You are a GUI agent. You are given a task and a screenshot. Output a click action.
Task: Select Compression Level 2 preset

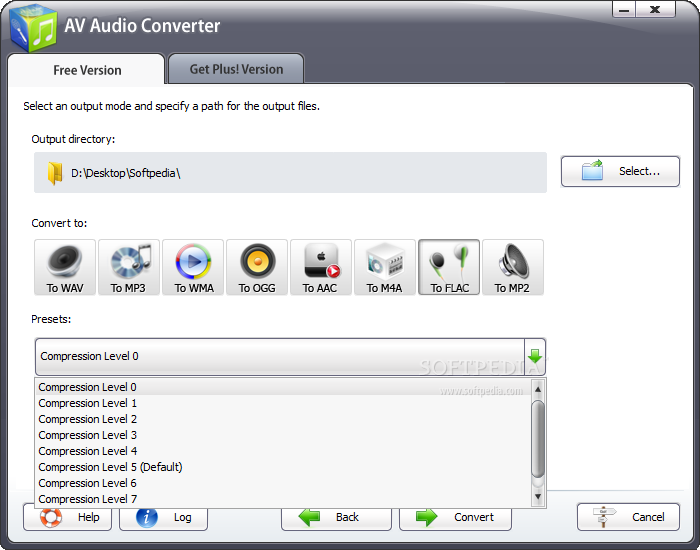point(283,419)
